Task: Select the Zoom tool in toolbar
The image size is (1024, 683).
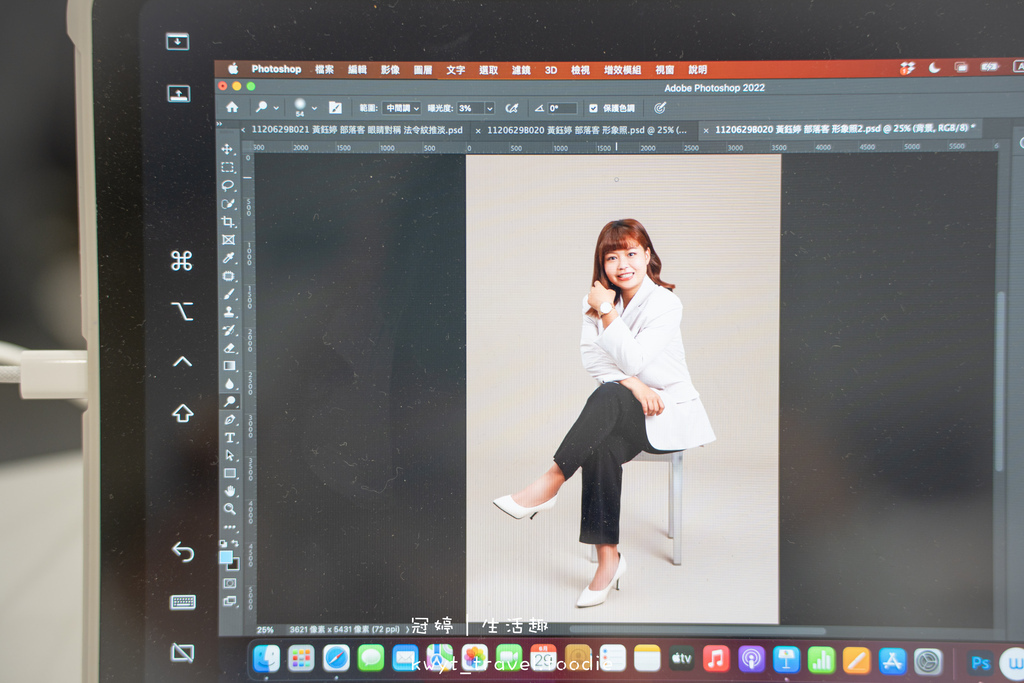Action: [x=229, y=508]
